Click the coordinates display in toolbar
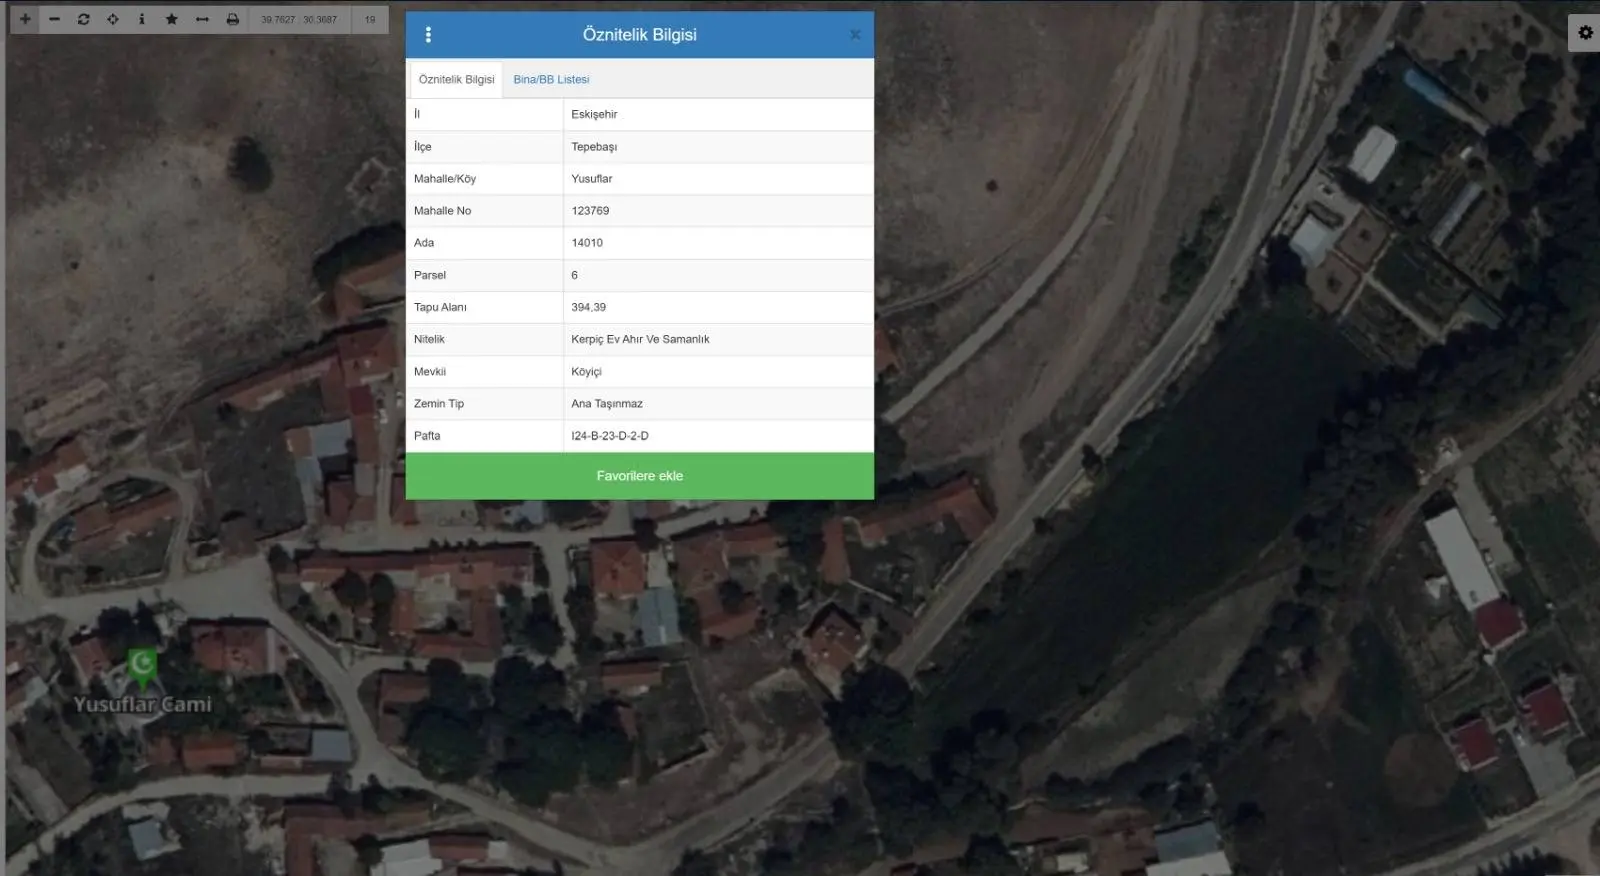This screenshot has width=1600, height=876. (299, 19)
